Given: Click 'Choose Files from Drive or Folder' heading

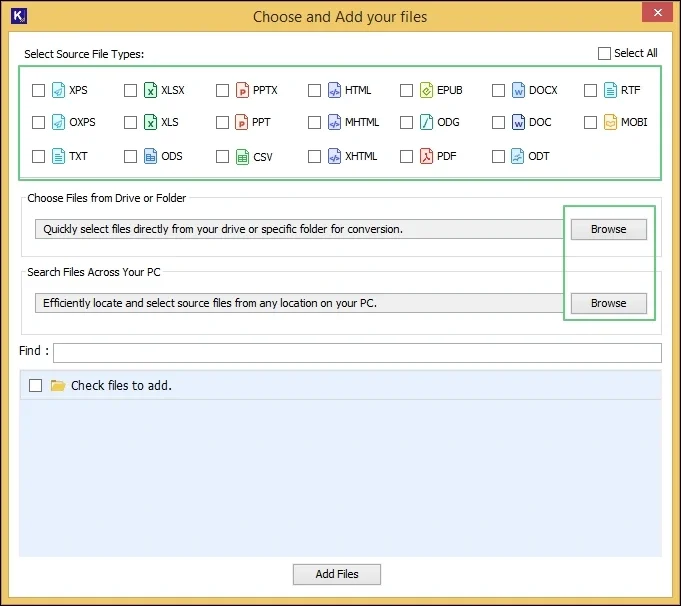Looking at the screenshot, I should coord(106,198).
